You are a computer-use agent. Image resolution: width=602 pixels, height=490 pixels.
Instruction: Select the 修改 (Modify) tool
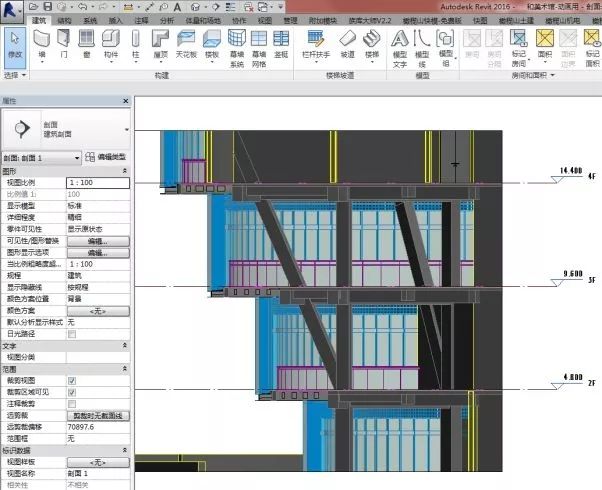14,45
